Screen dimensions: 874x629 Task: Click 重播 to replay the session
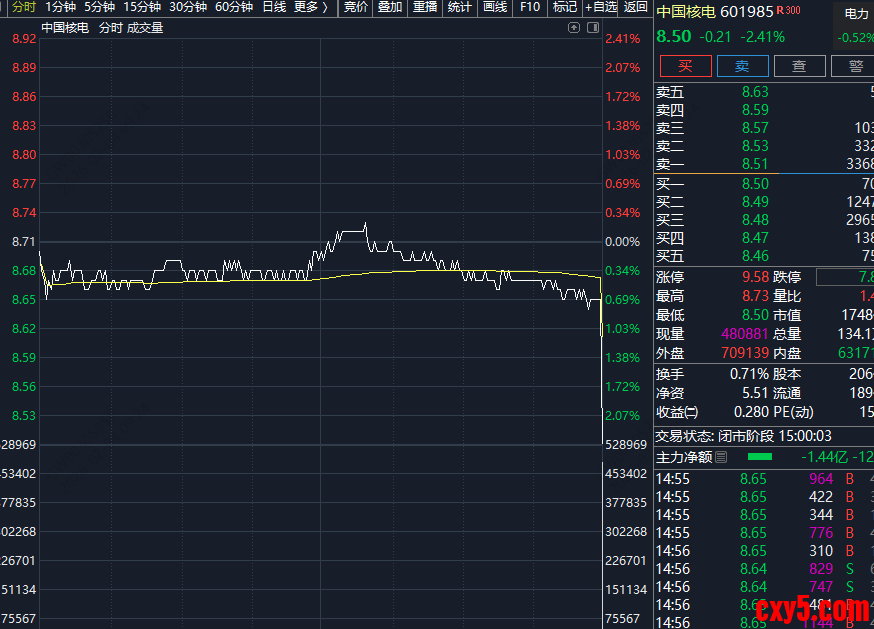[x=425, y=7]
